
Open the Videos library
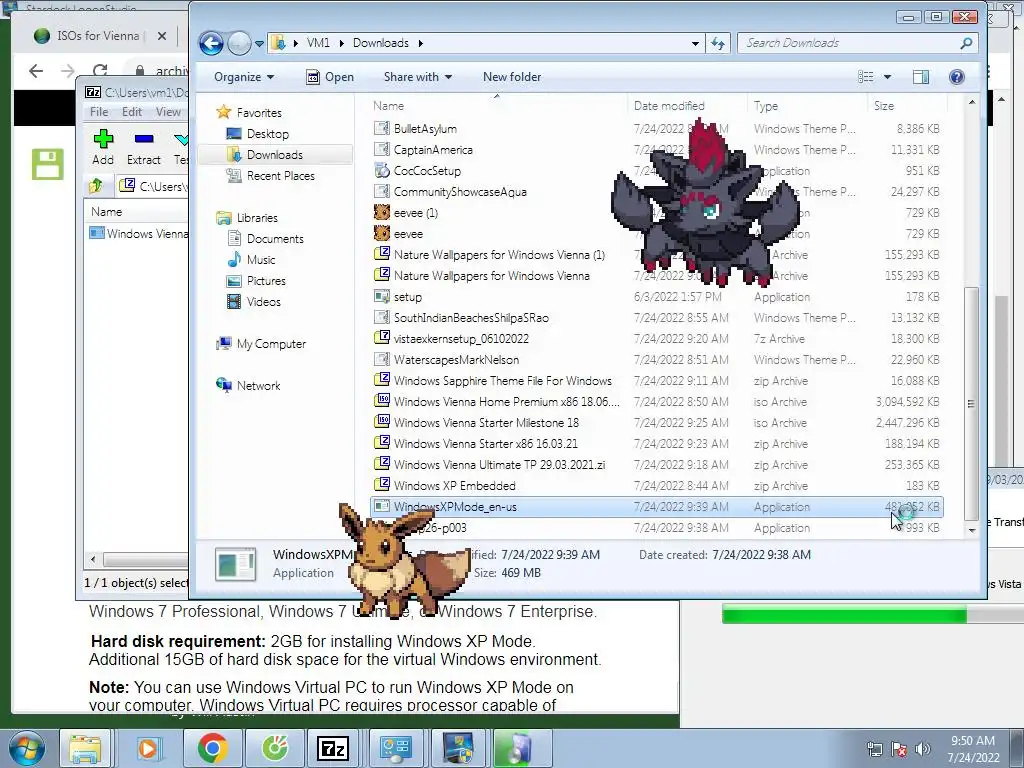(253, 302)
